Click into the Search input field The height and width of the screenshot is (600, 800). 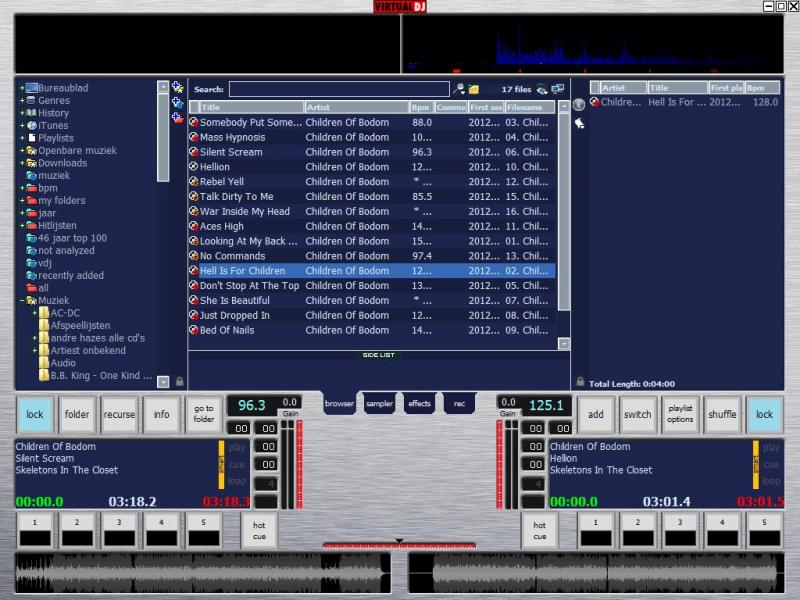click(339, 89)
